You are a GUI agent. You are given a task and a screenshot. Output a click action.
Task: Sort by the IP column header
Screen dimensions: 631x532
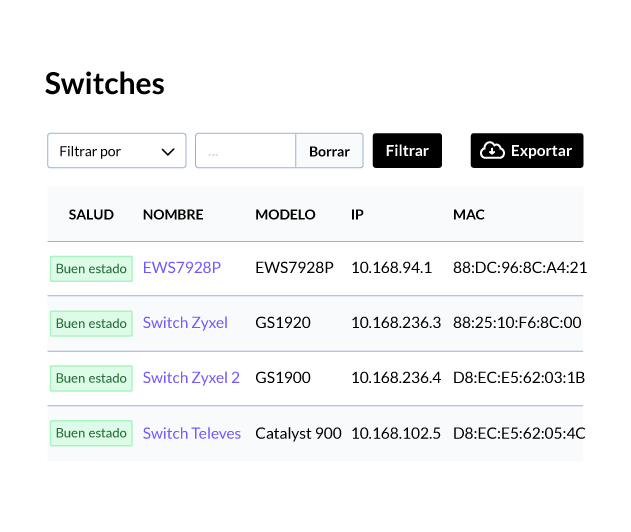357,214
